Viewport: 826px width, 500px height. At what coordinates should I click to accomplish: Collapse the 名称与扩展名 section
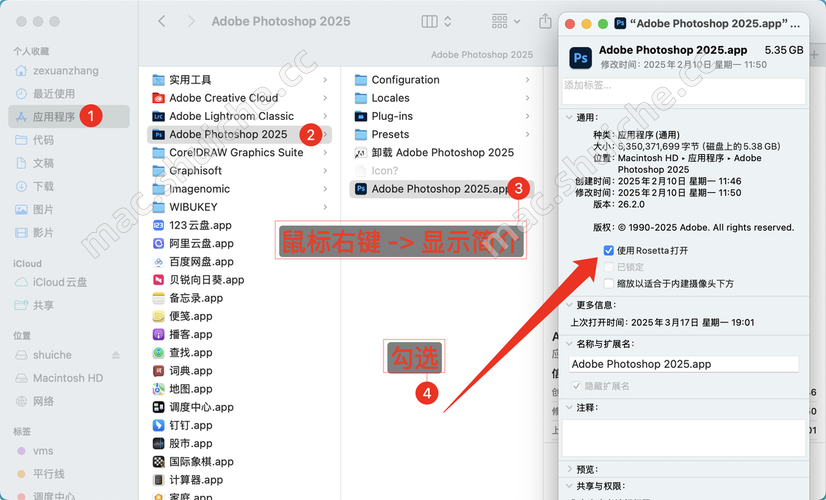[569, 344]
